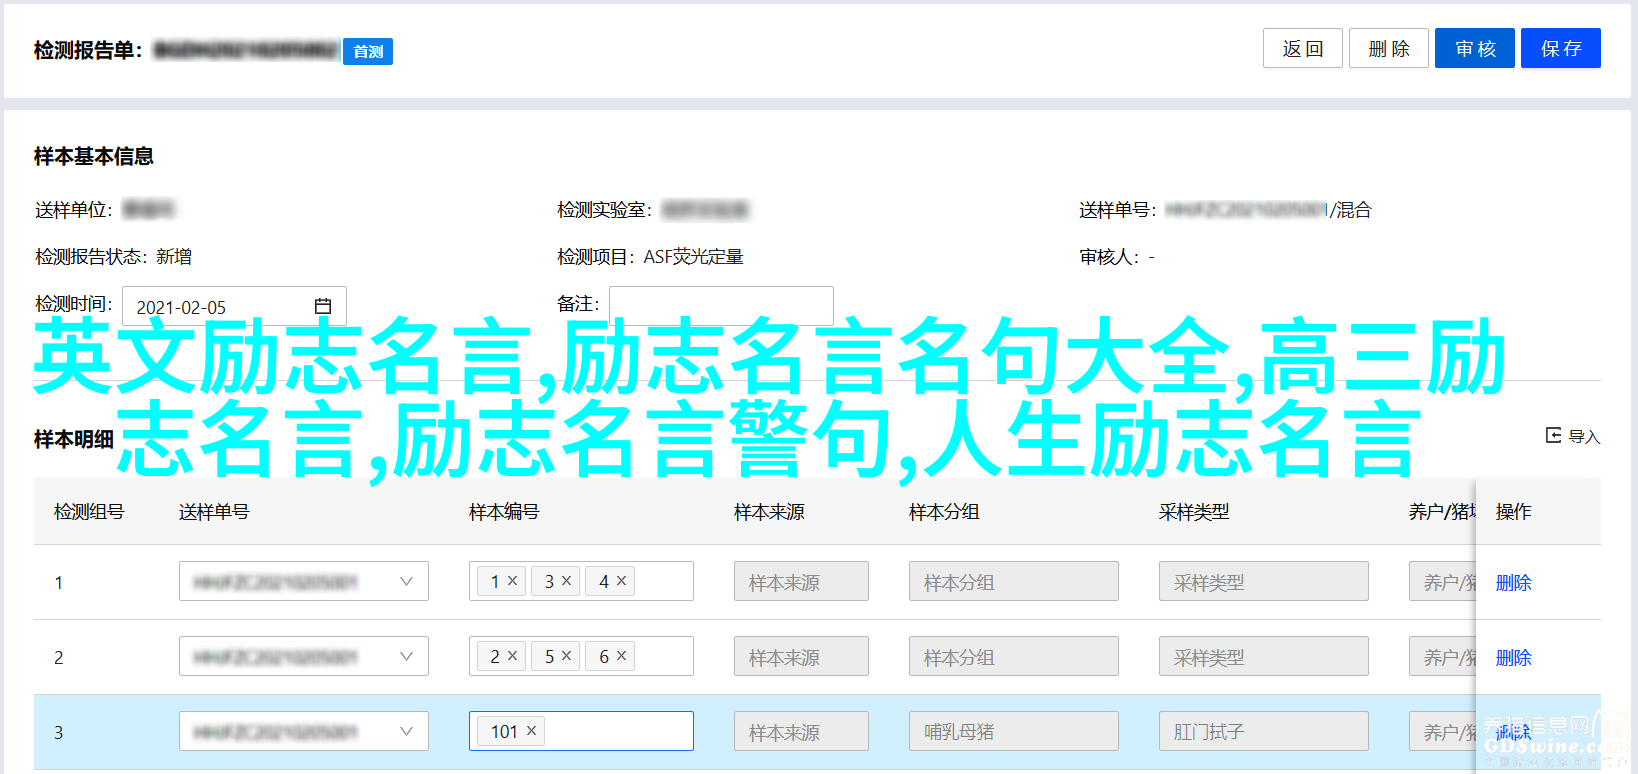
Task: Expand 送样单号 dropdown in row 1
Action: point(406,581)
